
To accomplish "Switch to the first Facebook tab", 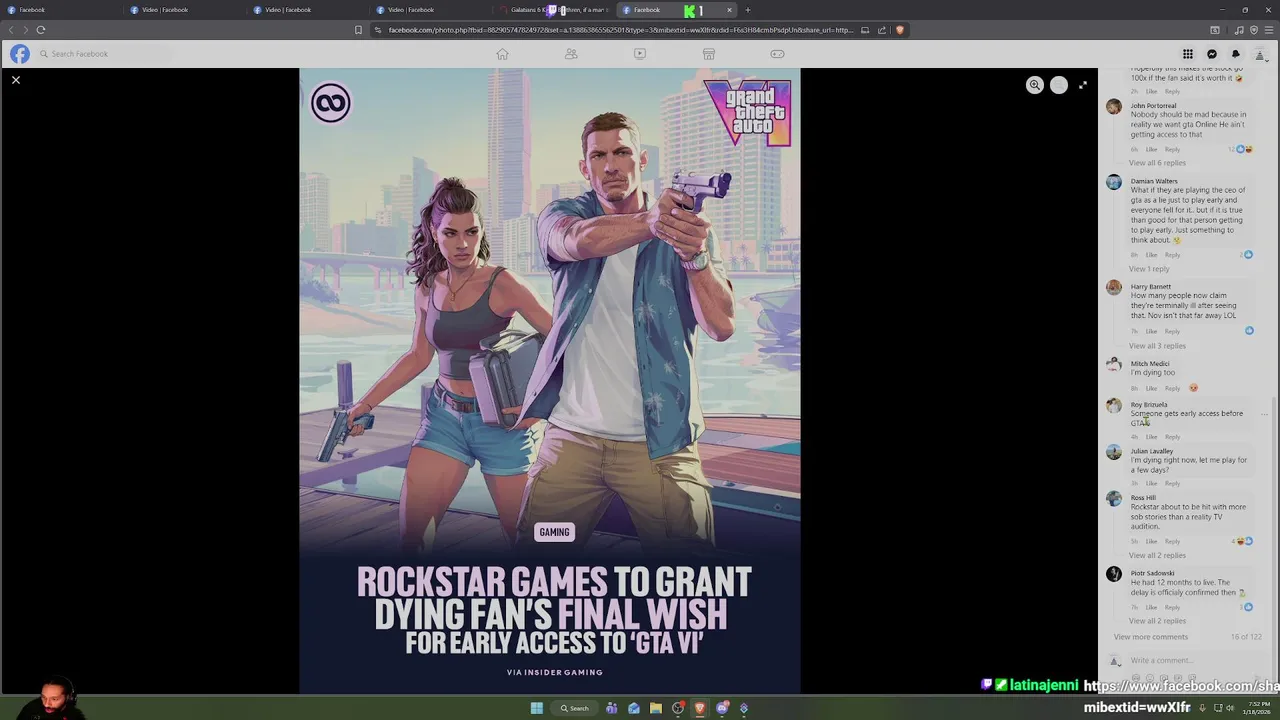I will (60, 10).
